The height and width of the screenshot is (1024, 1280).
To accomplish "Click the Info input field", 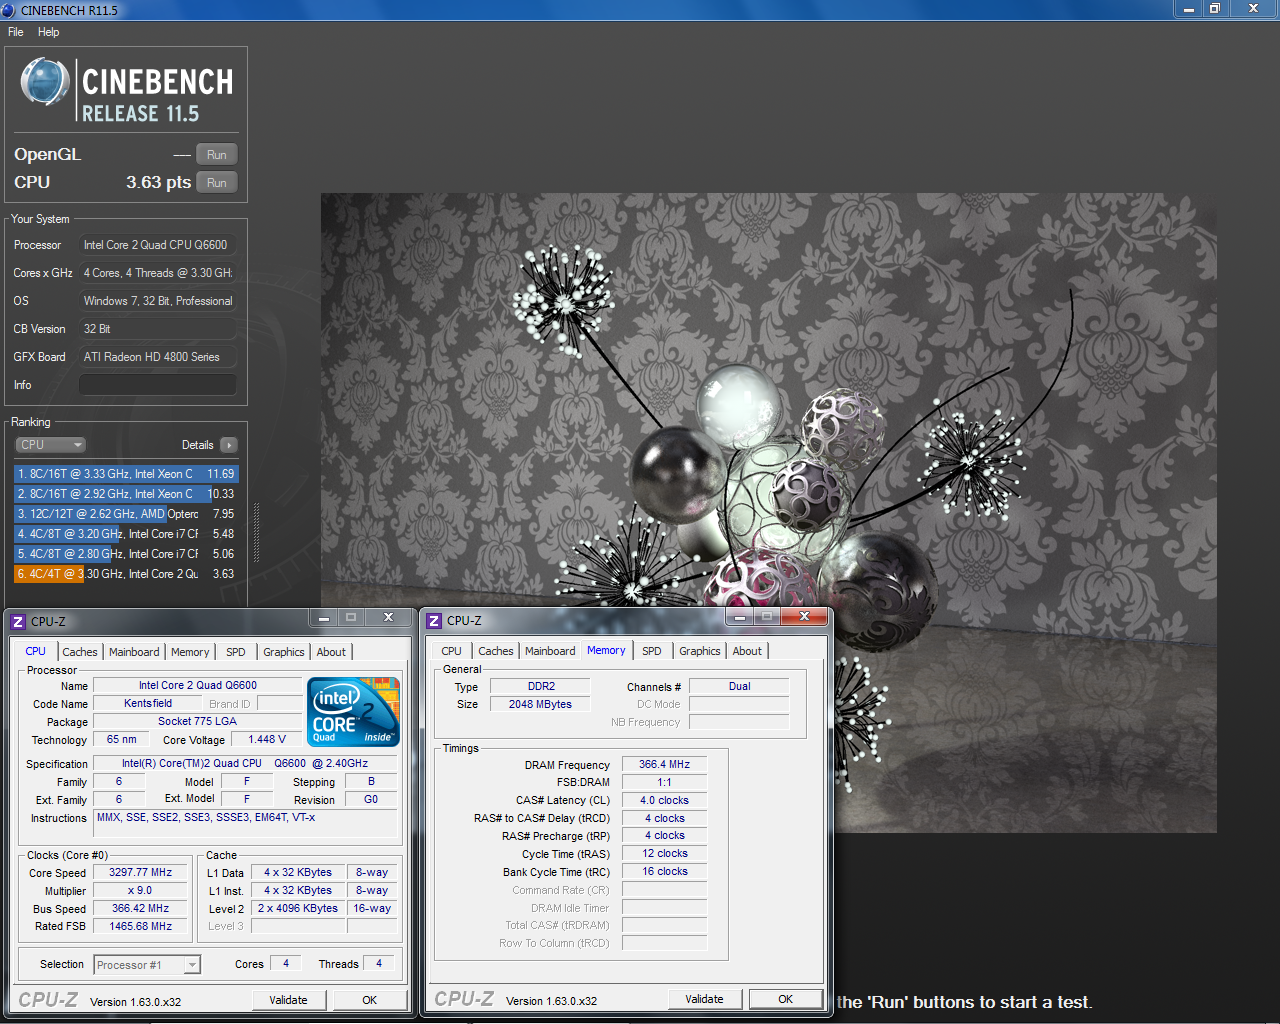I will (158, 385).
